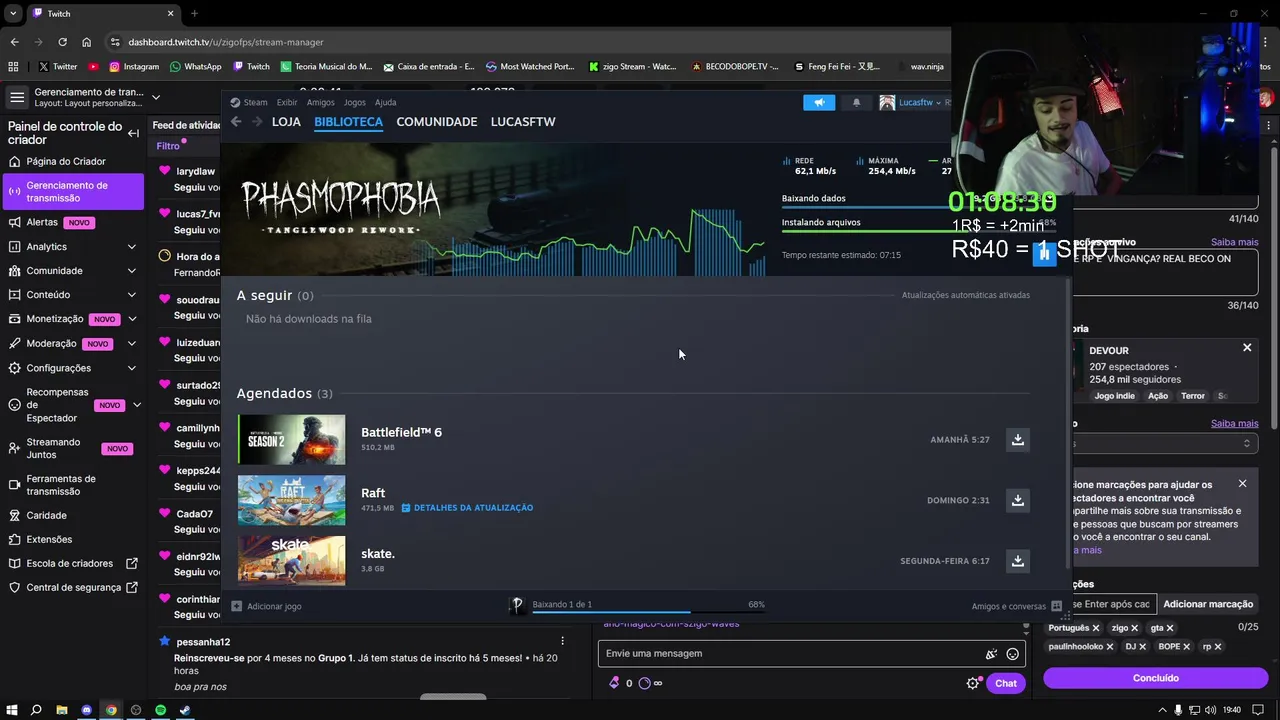The height and width of the screenshot is (720, 1280).
Task: Open Instagram bookmark
Action: pyautogui.click(x=134, y=66)
